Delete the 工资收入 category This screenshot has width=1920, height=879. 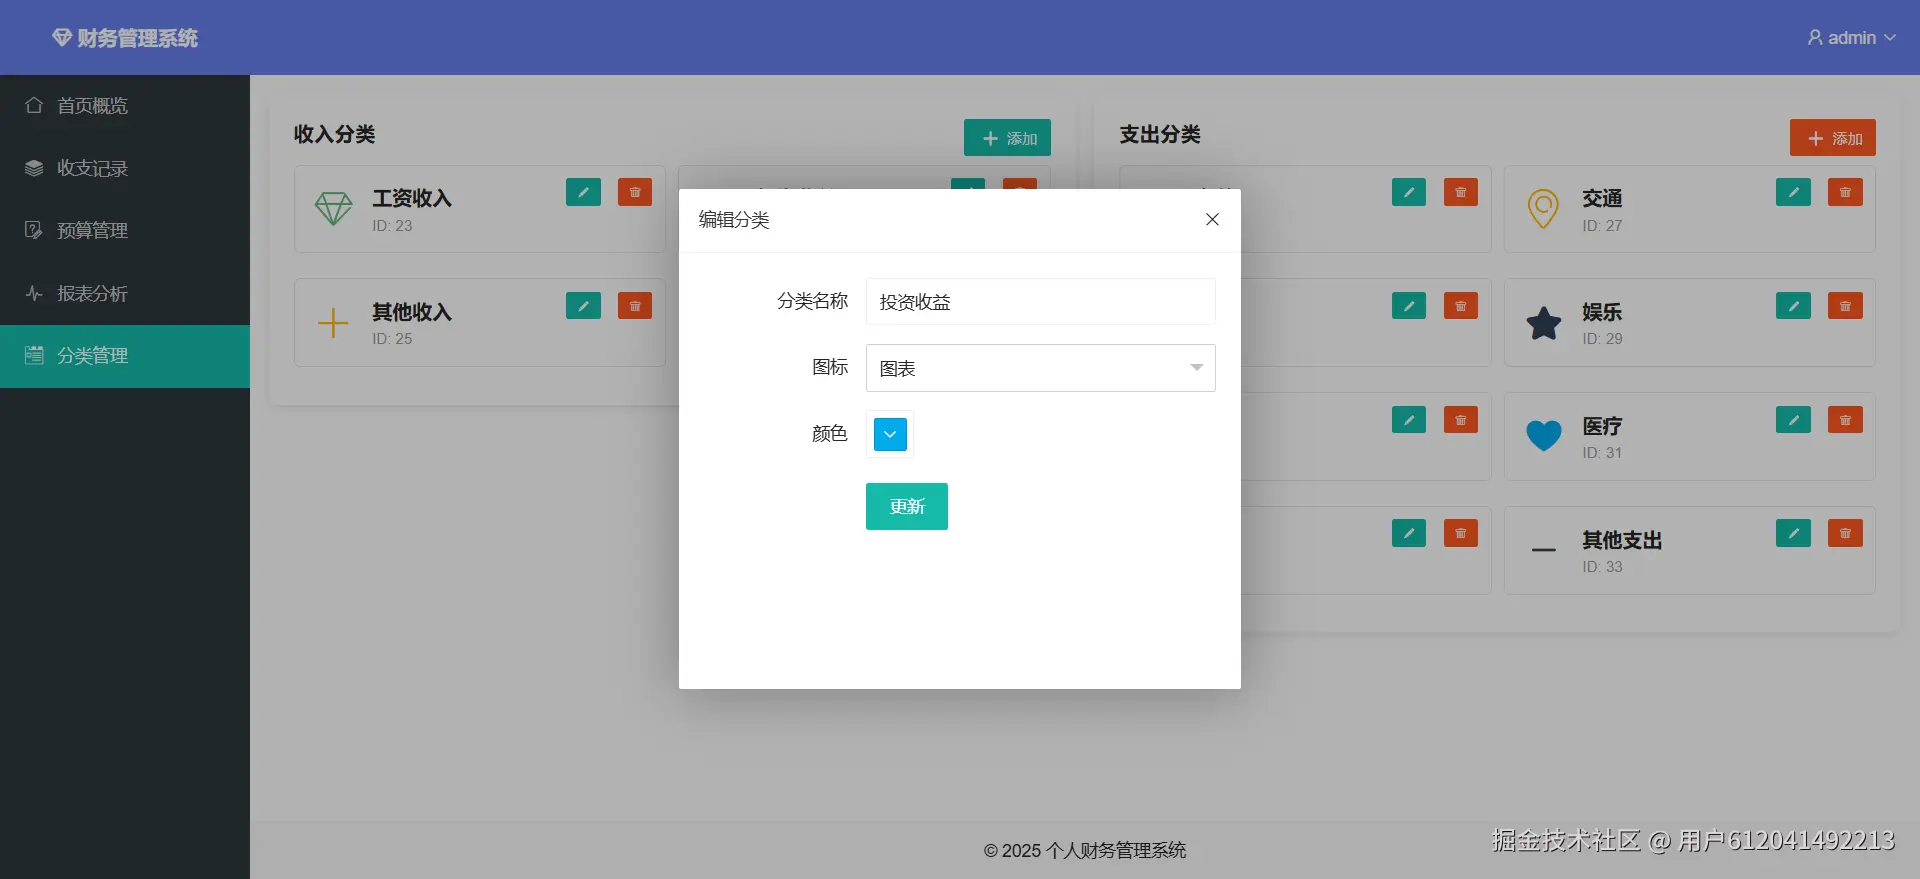point(635,192)
